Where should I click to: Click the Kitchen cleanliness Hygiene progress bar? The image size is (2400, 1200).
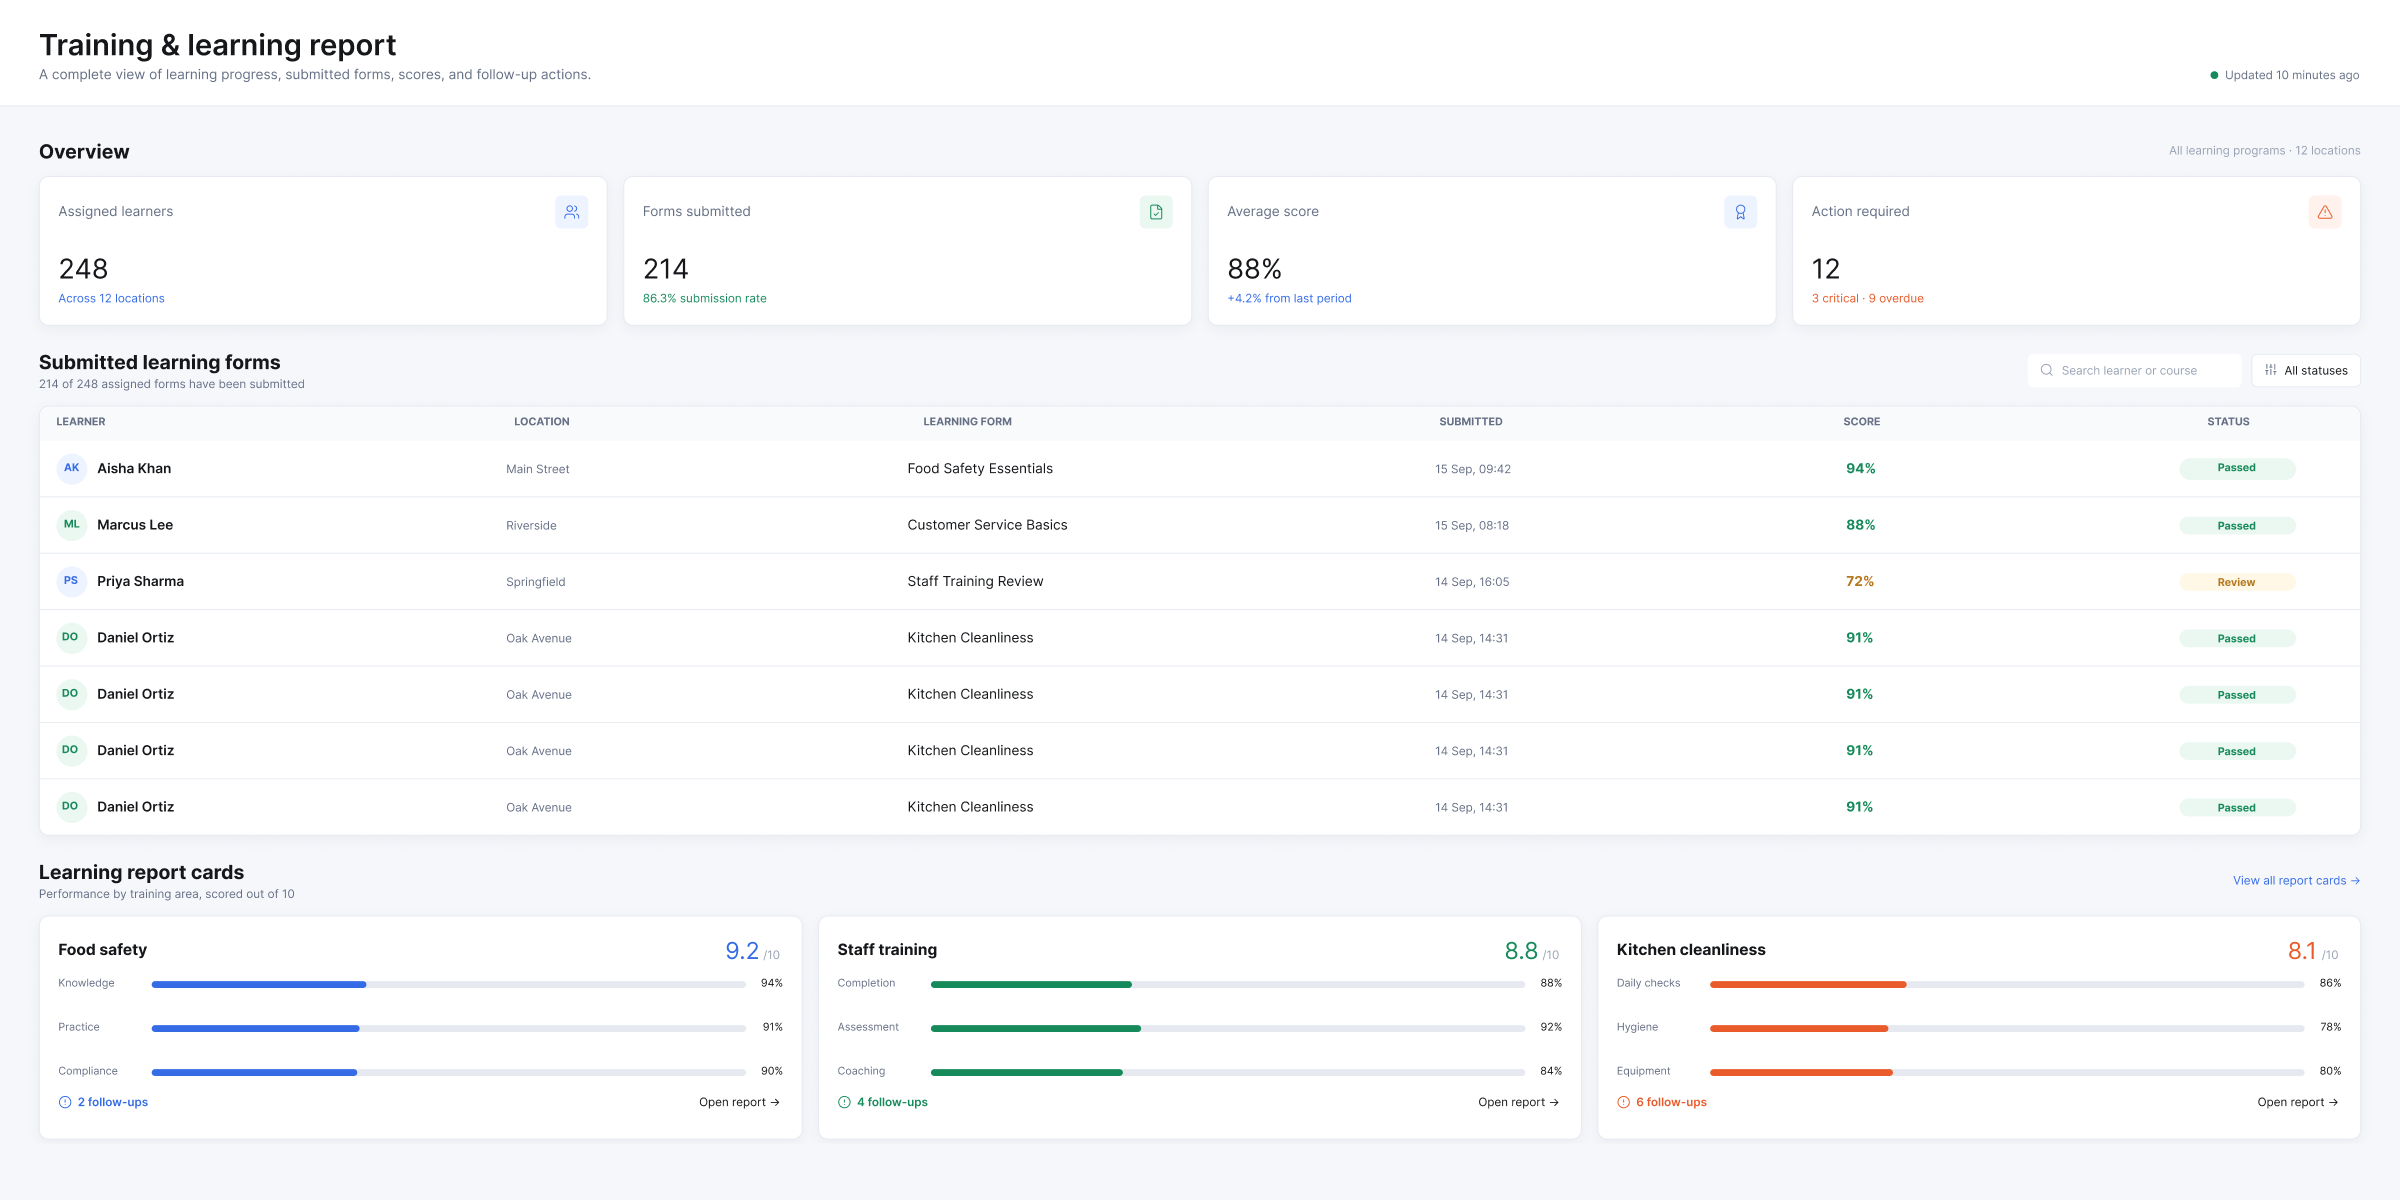click(2007, 1028)
